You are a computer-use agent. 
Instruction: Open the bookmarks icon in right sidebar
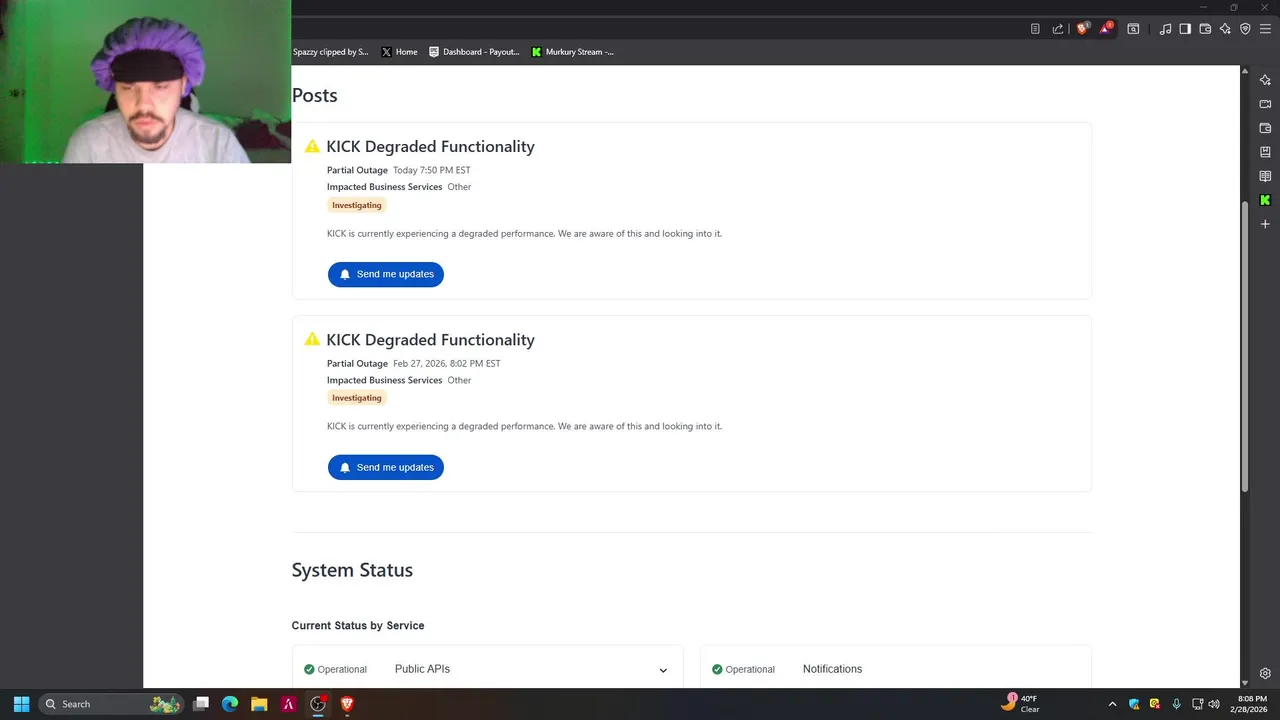(1265, 152)
